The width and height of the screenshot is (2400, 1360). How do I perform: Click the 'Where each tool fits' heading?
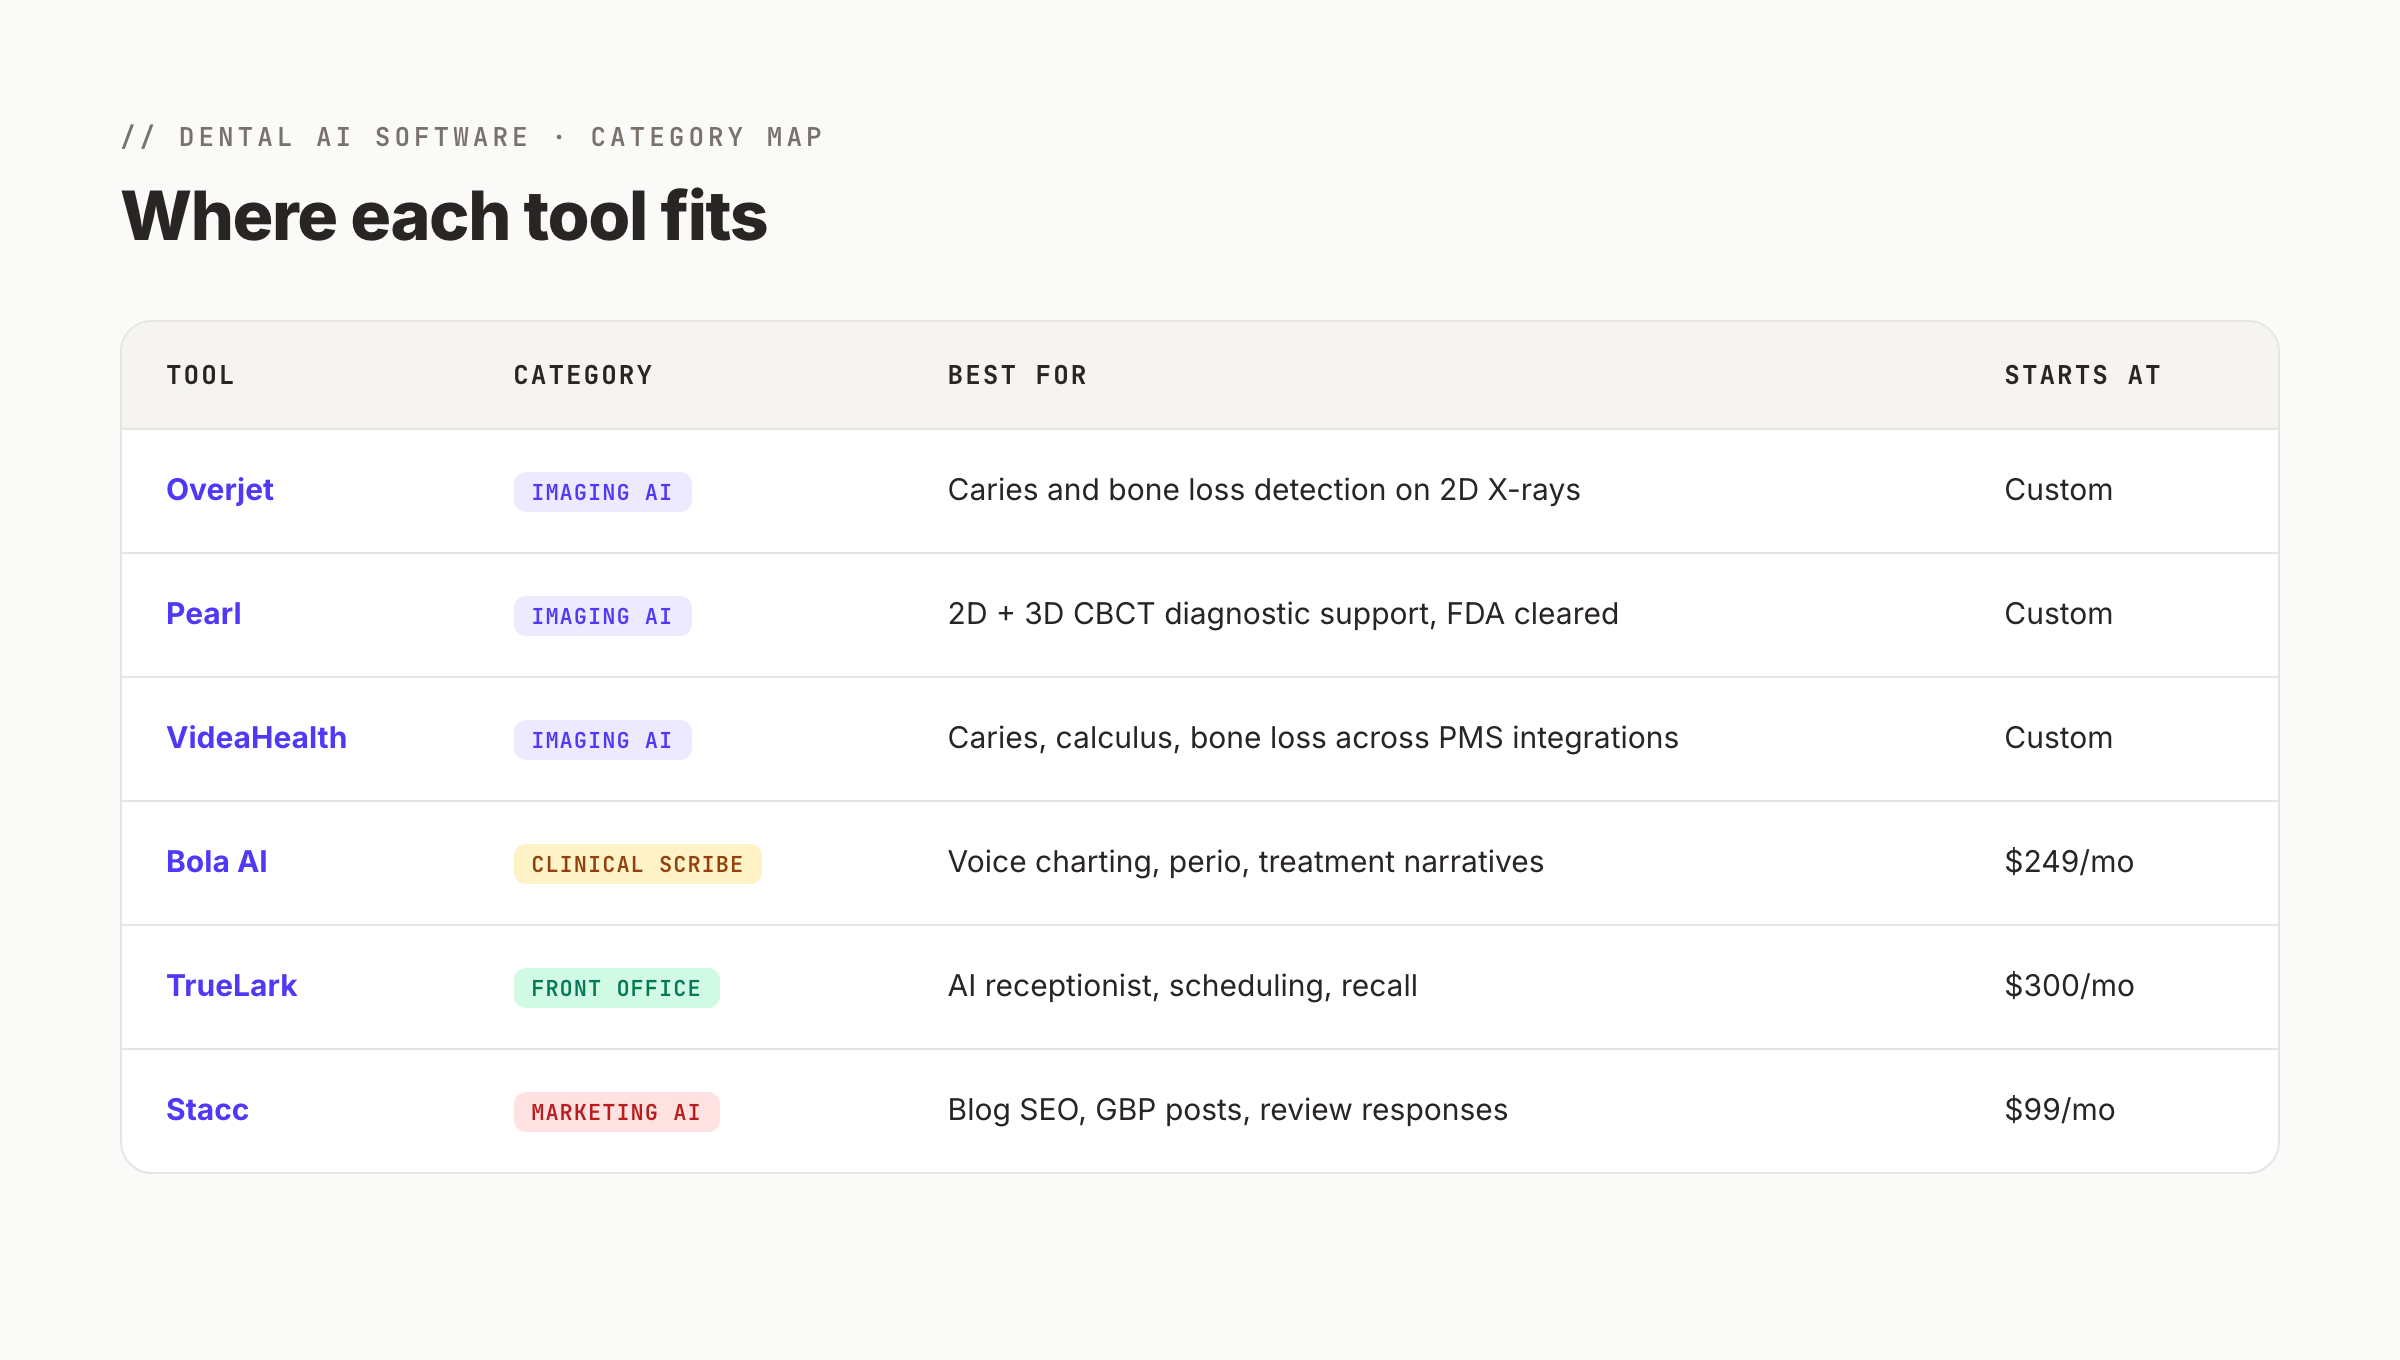(x=444, y=216)
